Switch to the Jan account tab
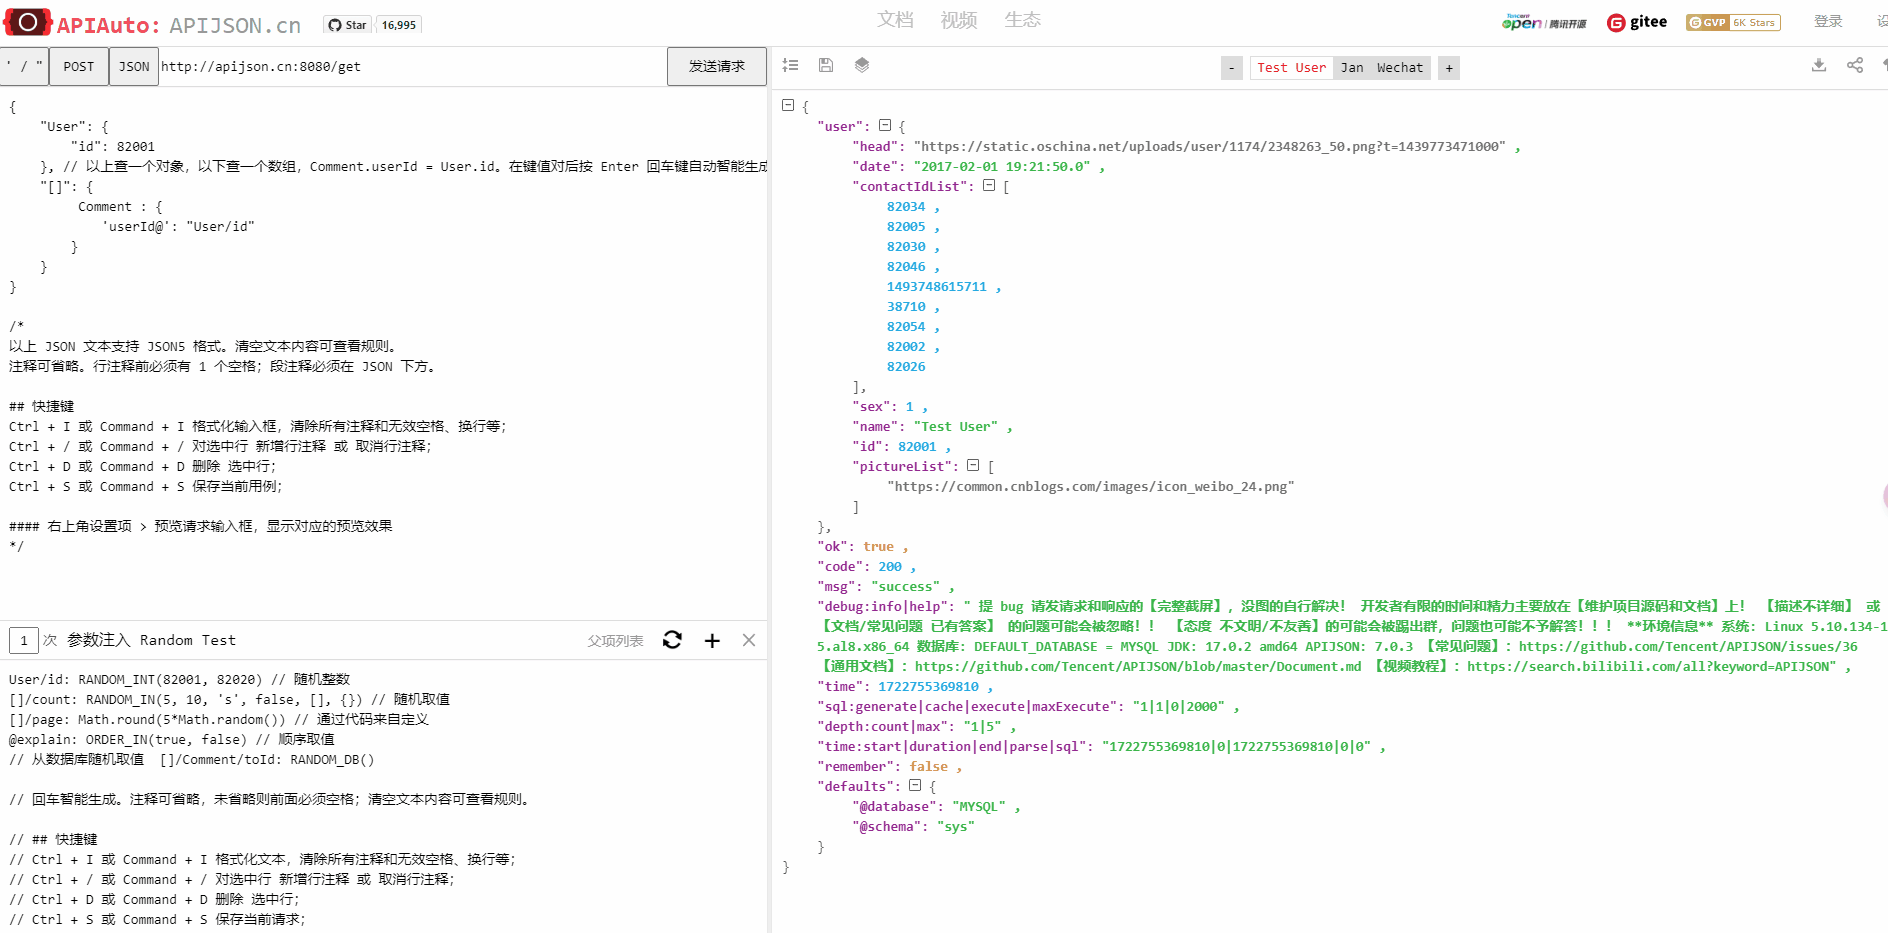Viewport: 1888px width, 933px height. pos(1352,68)
